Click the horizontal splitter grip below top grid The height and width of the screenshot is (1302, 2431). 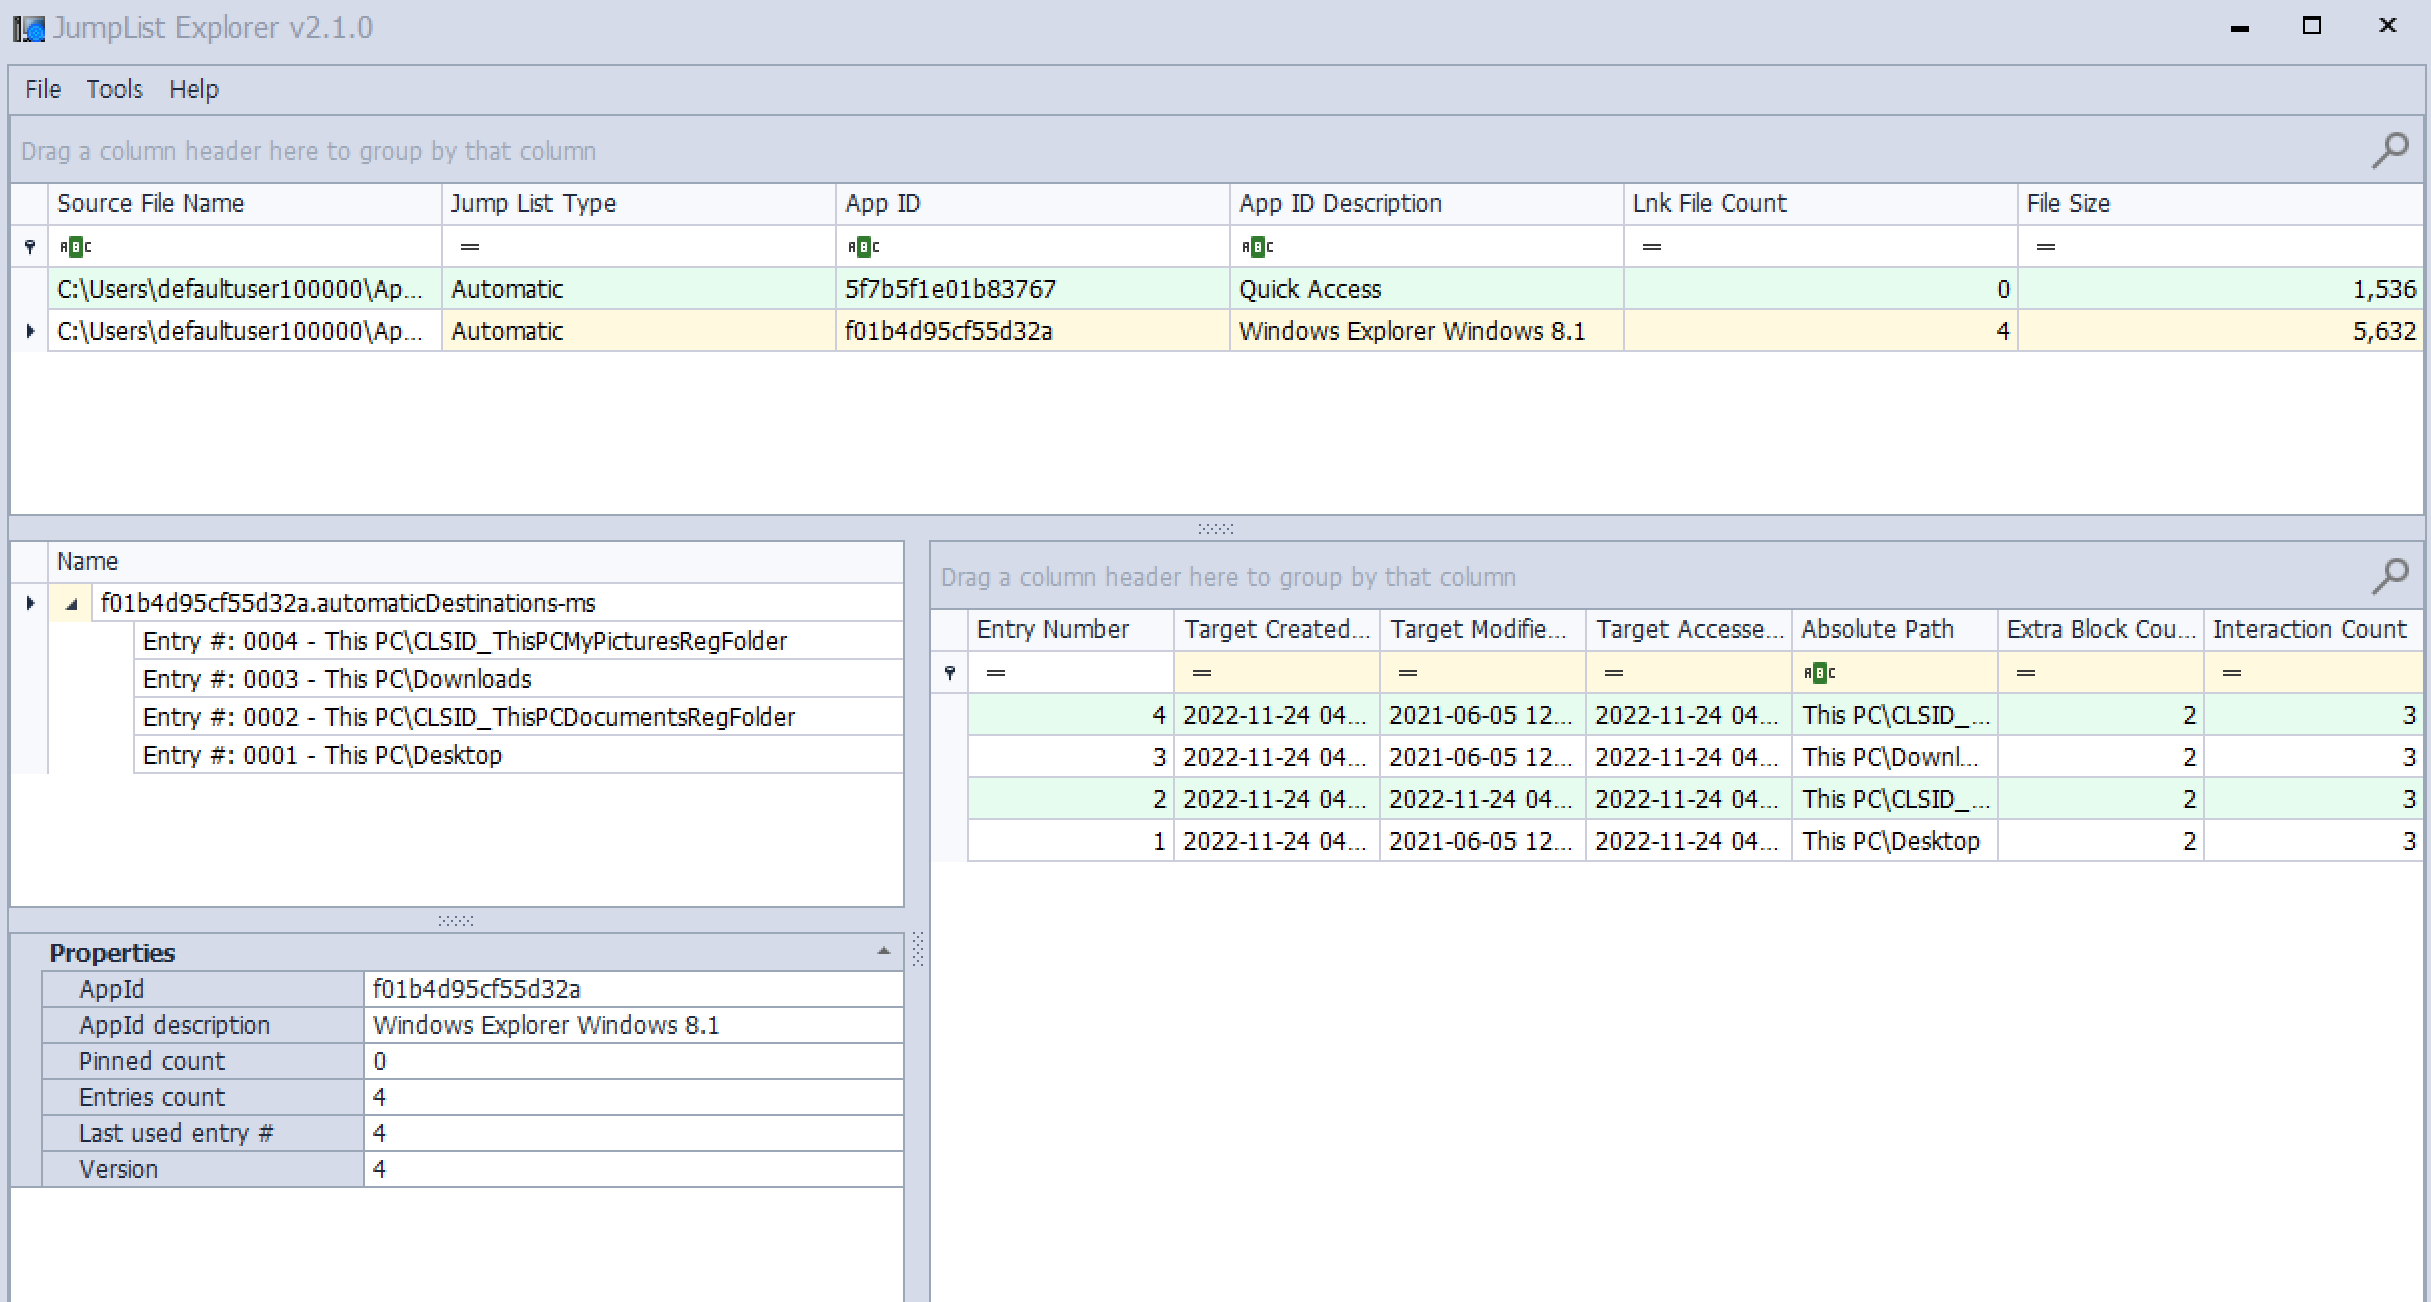point(1215,528)
